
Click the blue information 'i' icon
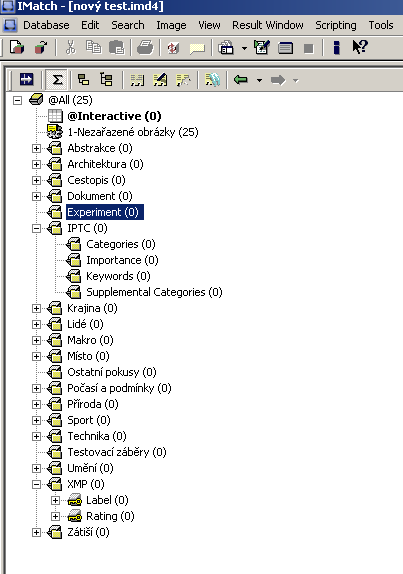[337, 48]
